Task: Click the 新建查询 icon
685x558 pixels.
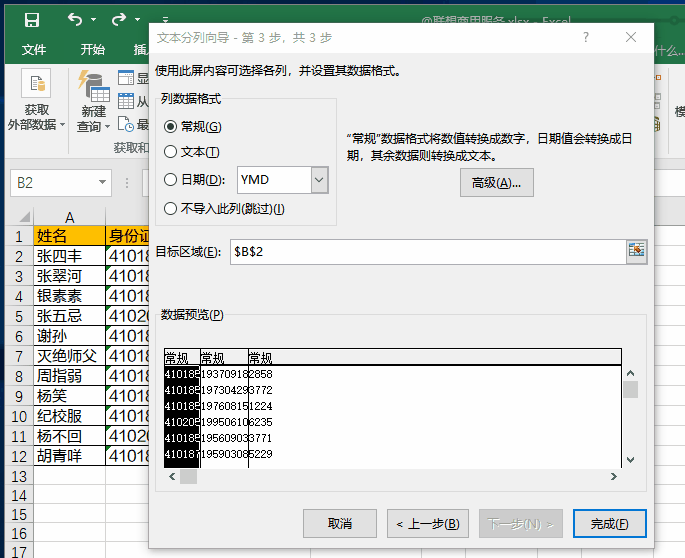Action: [93, 85]
